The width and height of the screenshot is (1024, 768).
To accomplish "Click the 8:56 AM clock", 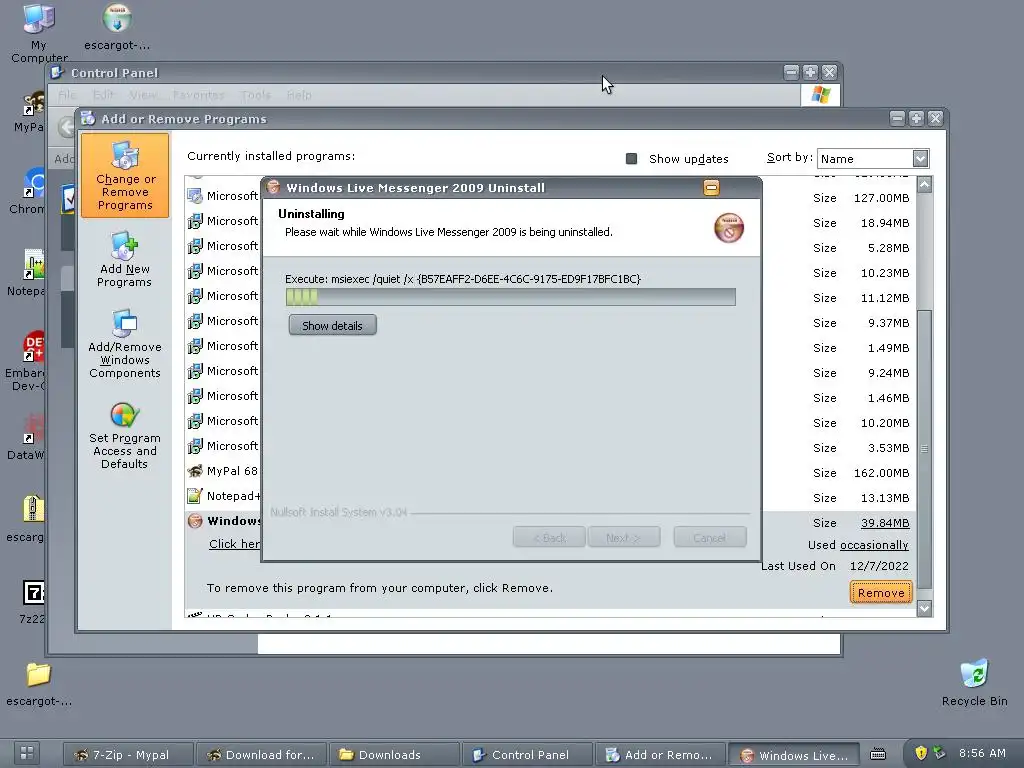I will coord(982,753).
